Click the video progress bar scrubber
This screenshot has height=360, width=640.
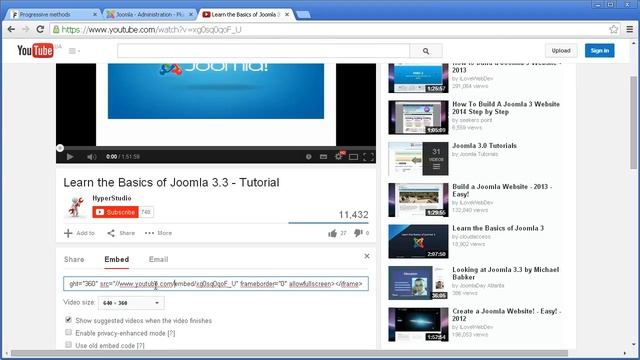(x=60, y=148)
